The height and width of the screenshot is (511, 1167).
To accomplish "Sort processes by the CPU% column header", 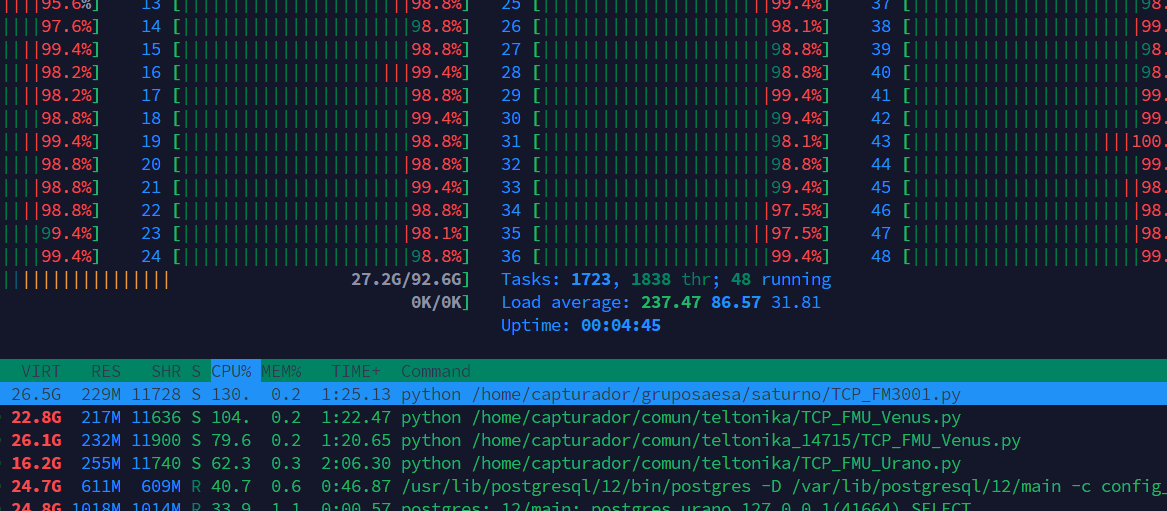I will point(231,371).
